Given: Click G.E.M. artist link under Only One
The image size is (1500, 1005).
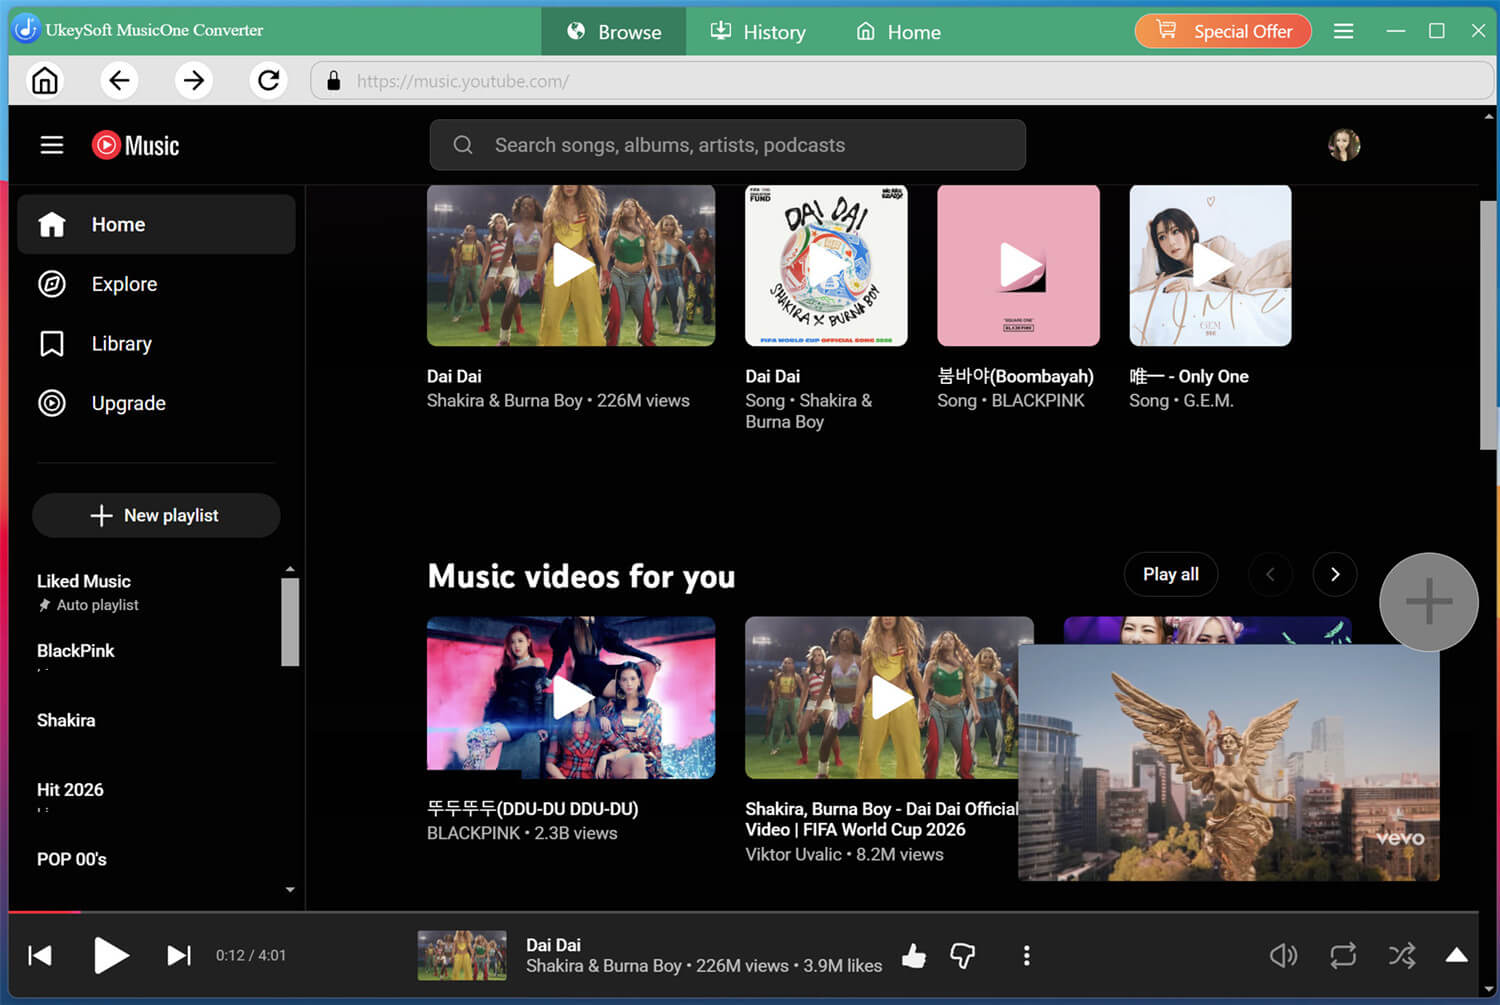Looking at the screenshot, I should (x=1208, y=400).
